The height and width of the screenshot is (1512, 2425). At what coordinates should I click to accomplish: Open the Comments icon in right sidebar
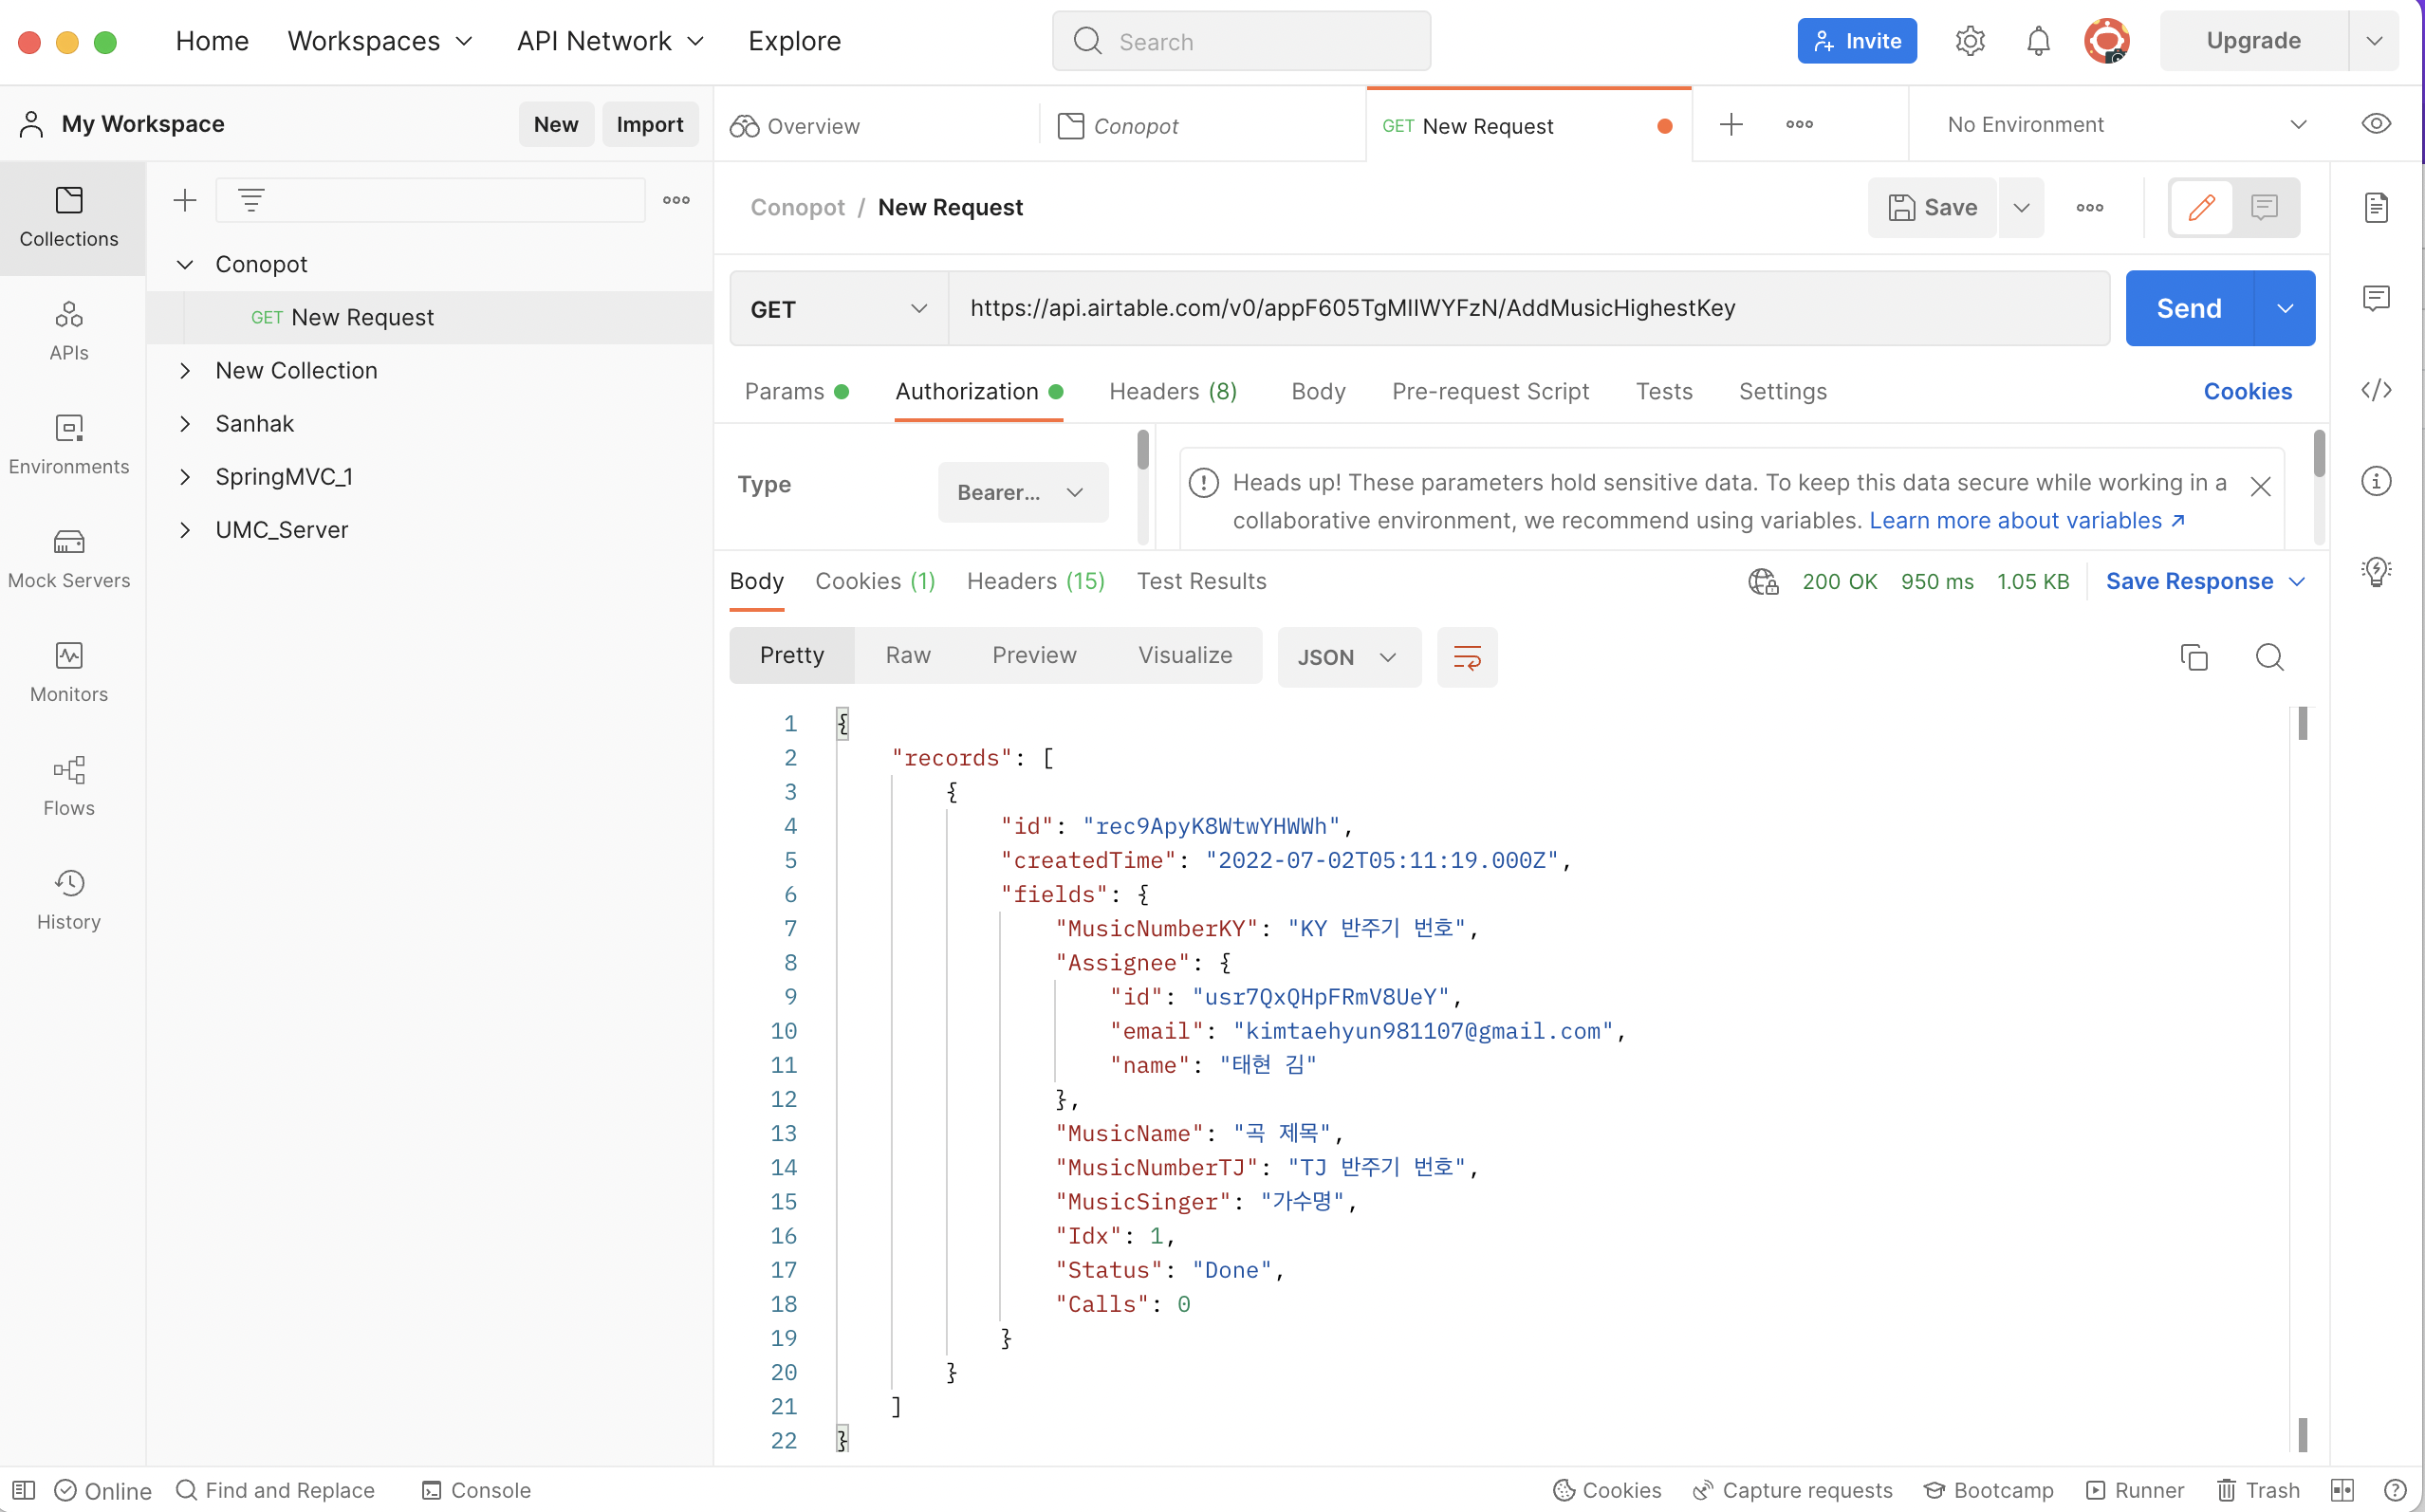point(2376,298)
